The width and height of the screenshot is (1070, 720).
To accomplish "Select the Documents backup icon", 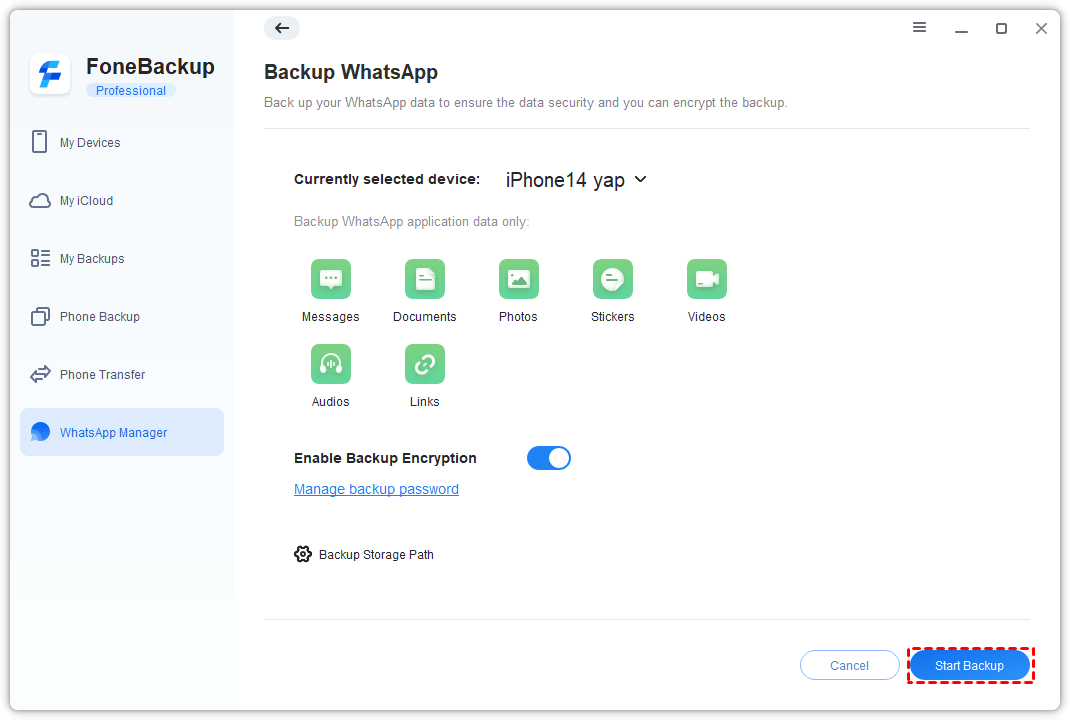I will tap(425, 279).
